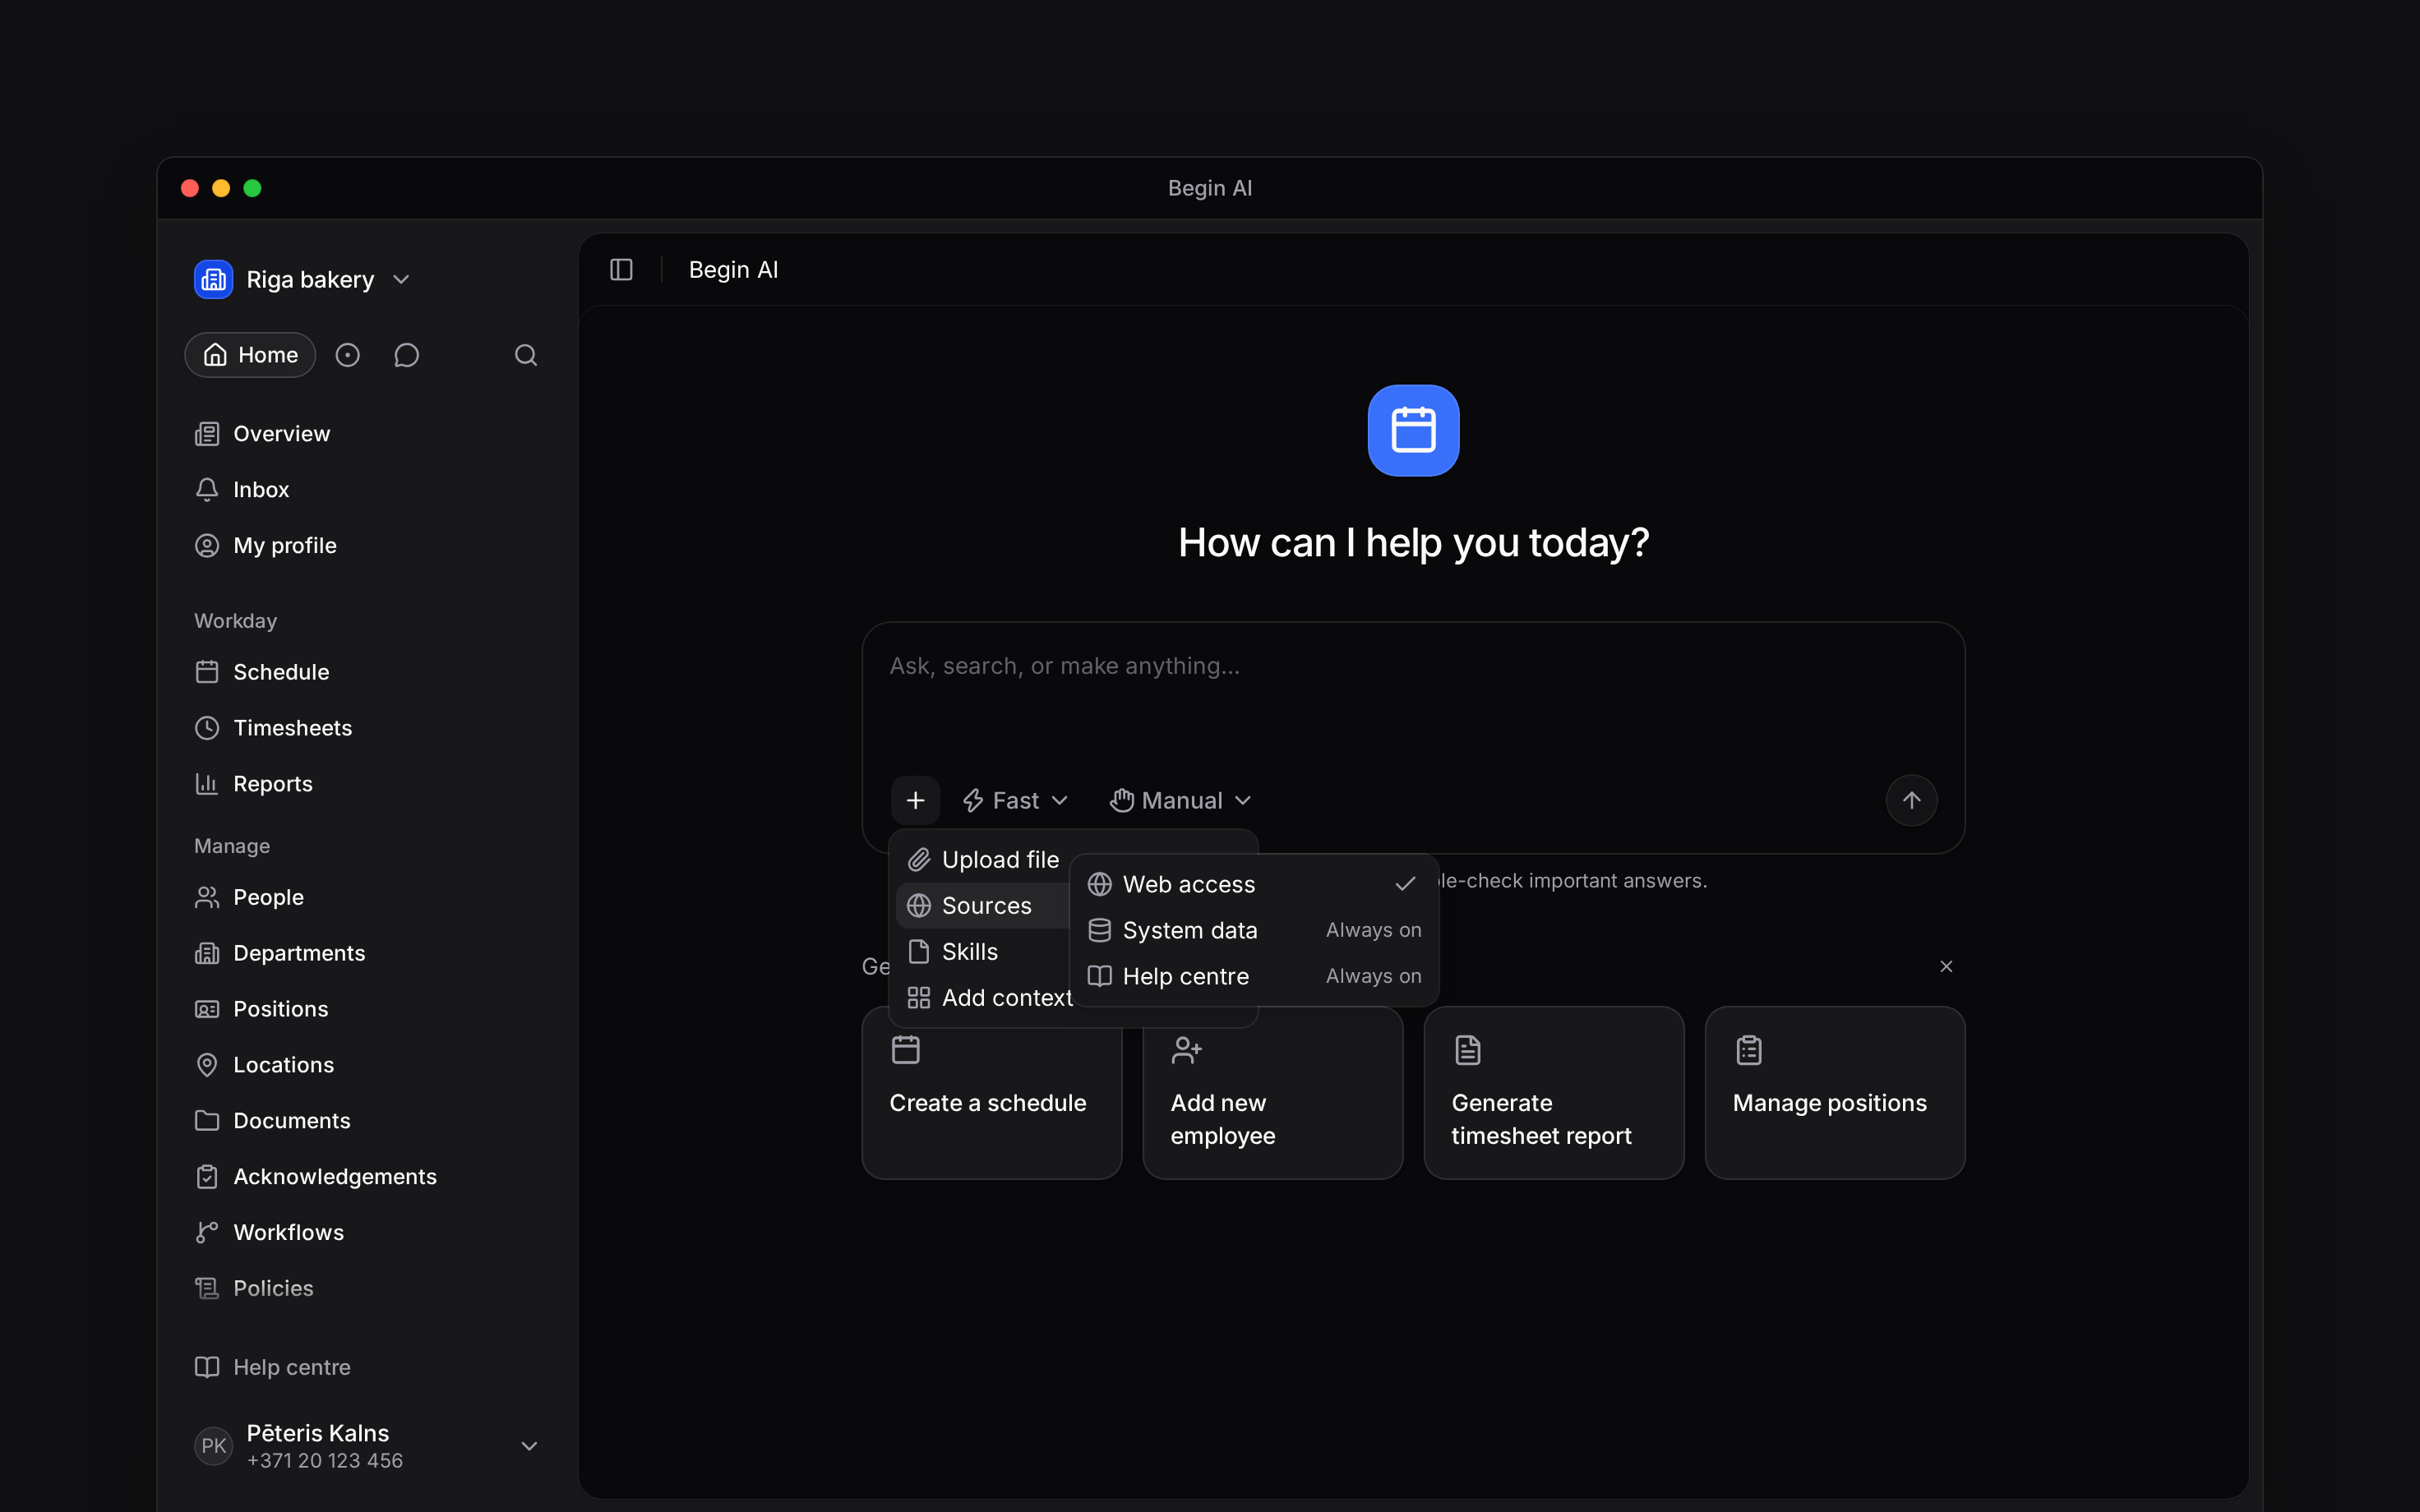Click the Riga bakery workspace logo icon
The height and width of the screenshot is (1512, 2420).
[x=213, y=280]
